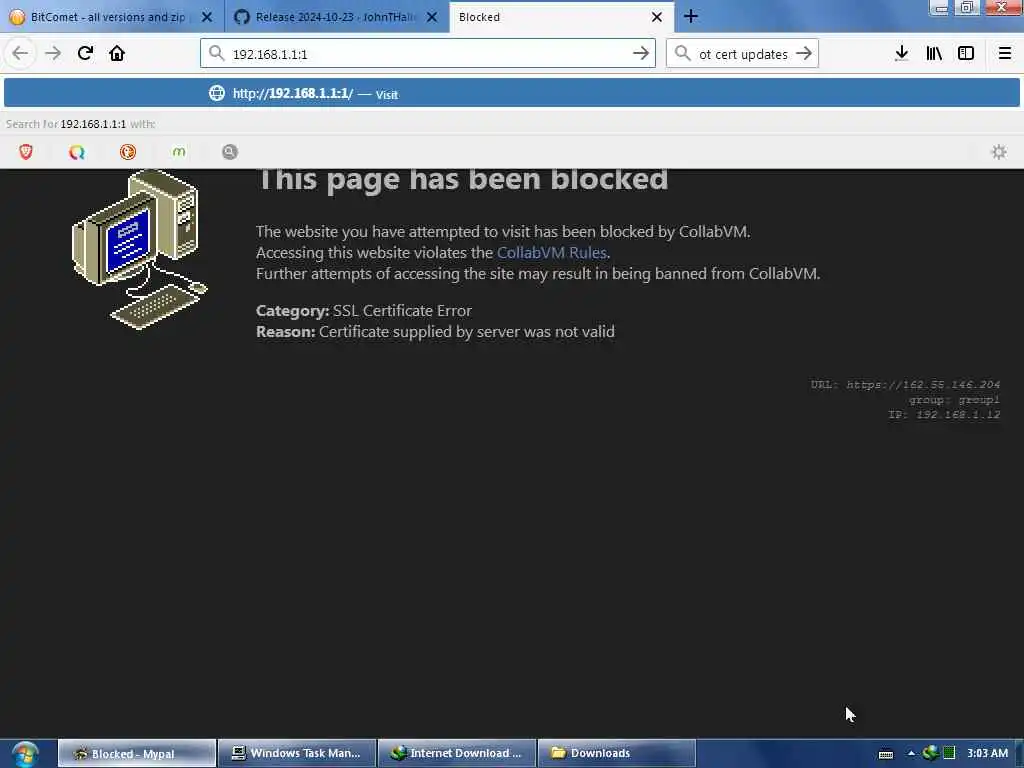The image size is (1024, 768).
Task: Click the search bar go arrow
Action: click(x=804, y=54)
